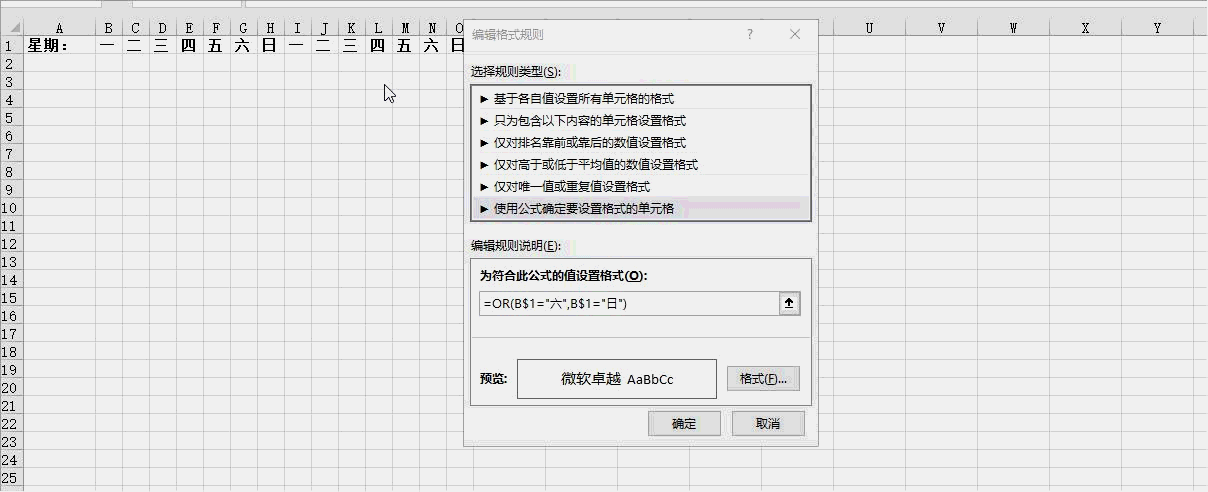The image size is (1208, 492).
Task: Select cell H1 containing 日
Action: (270, 45)
